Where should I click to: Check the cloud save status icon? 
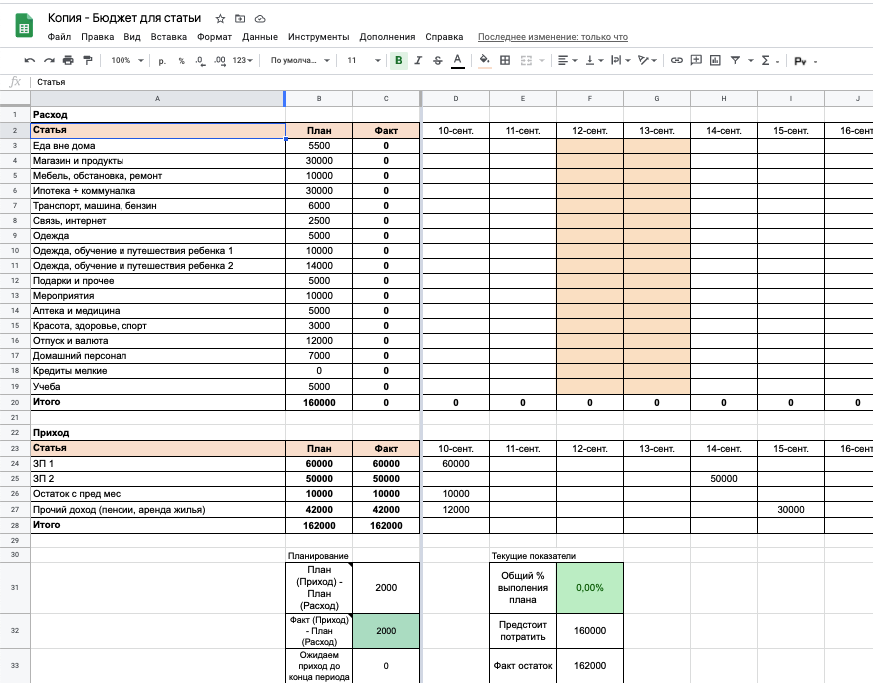coord(260,19)
